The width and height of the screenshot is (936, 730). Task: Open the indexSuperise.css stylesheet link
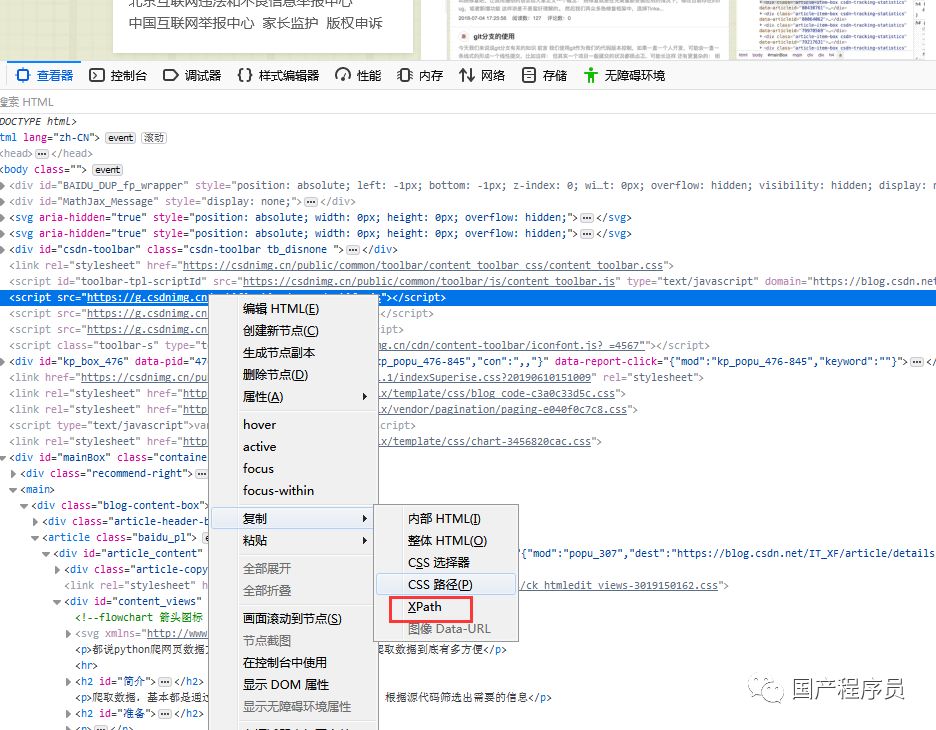[485, 378]
